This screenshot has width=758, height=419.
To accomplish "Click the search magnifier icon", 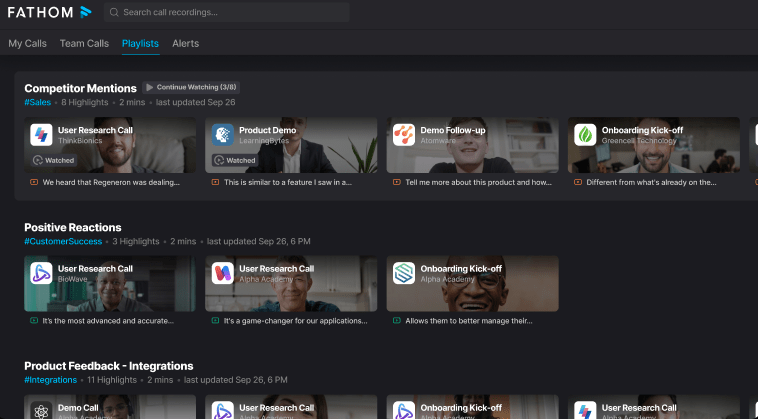I will (114, 12).
